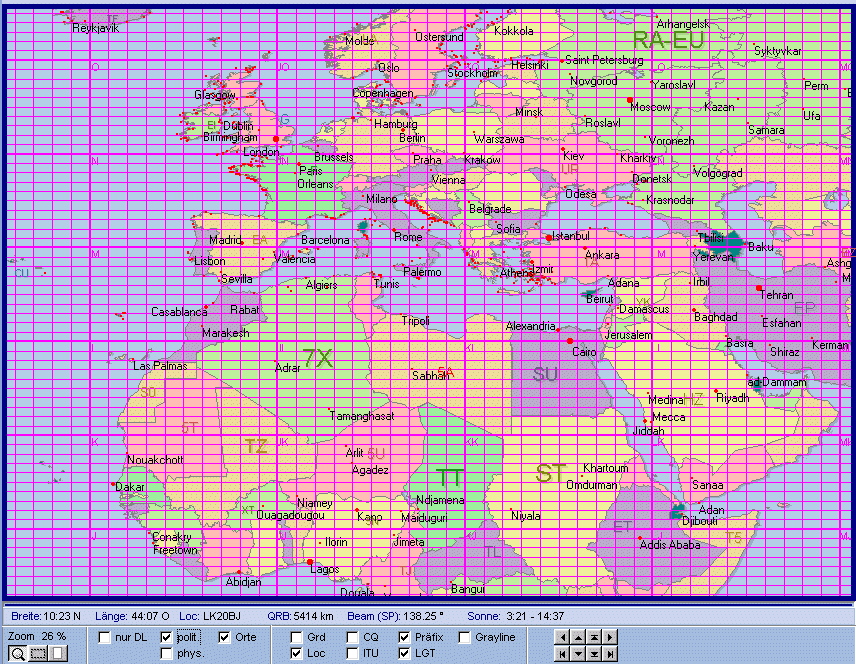Select the dashed rectangle area-zoom tool
The image size is (856, 664).
(x=38, y=653)
